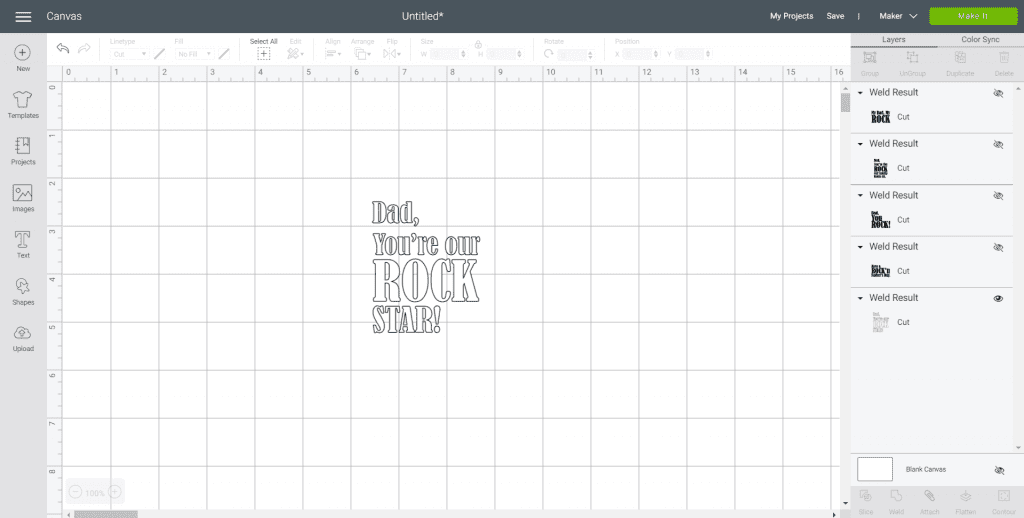Viewport: 1024px width, 518px height.
Task: Click the Linetype color swatch
Action: tap(159, 54)
